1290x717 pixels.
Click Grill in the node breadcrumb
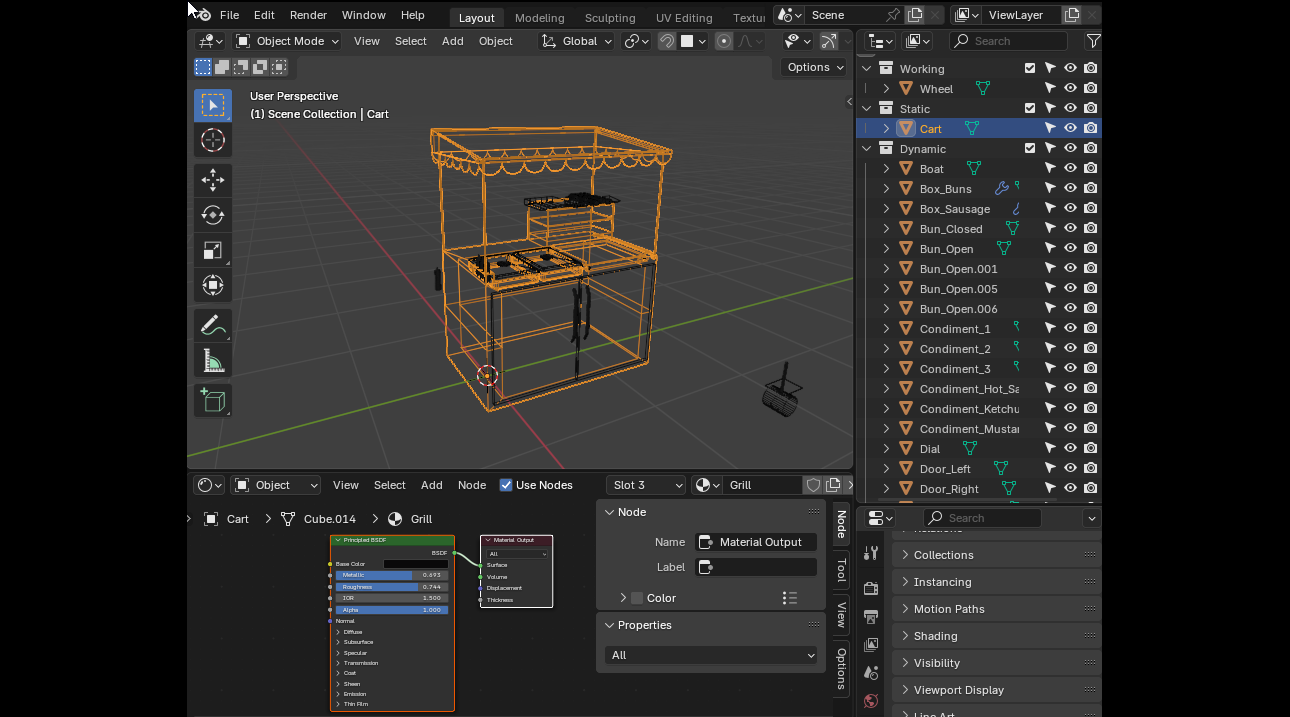tap(421, 519)
